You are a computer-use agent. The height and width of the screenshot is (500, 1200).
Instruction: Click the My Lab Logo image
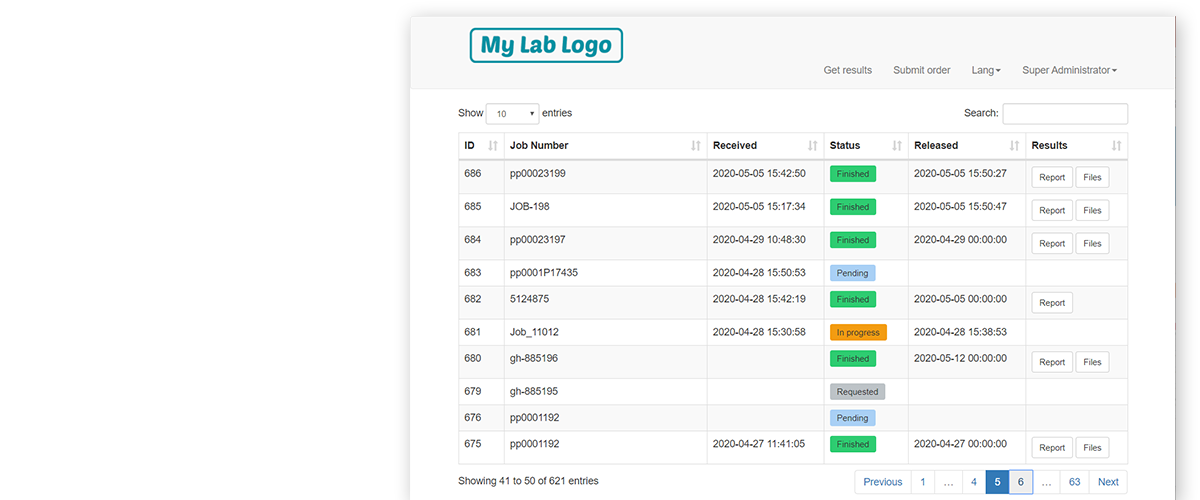[x=546, y=45]
